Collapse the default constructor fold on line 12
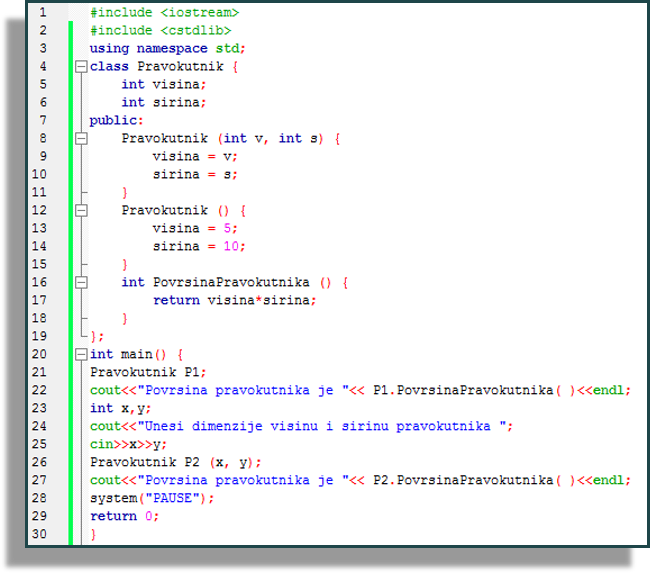Image resolution: width=650 pixels, height=573 pixels. click(81, 211)
